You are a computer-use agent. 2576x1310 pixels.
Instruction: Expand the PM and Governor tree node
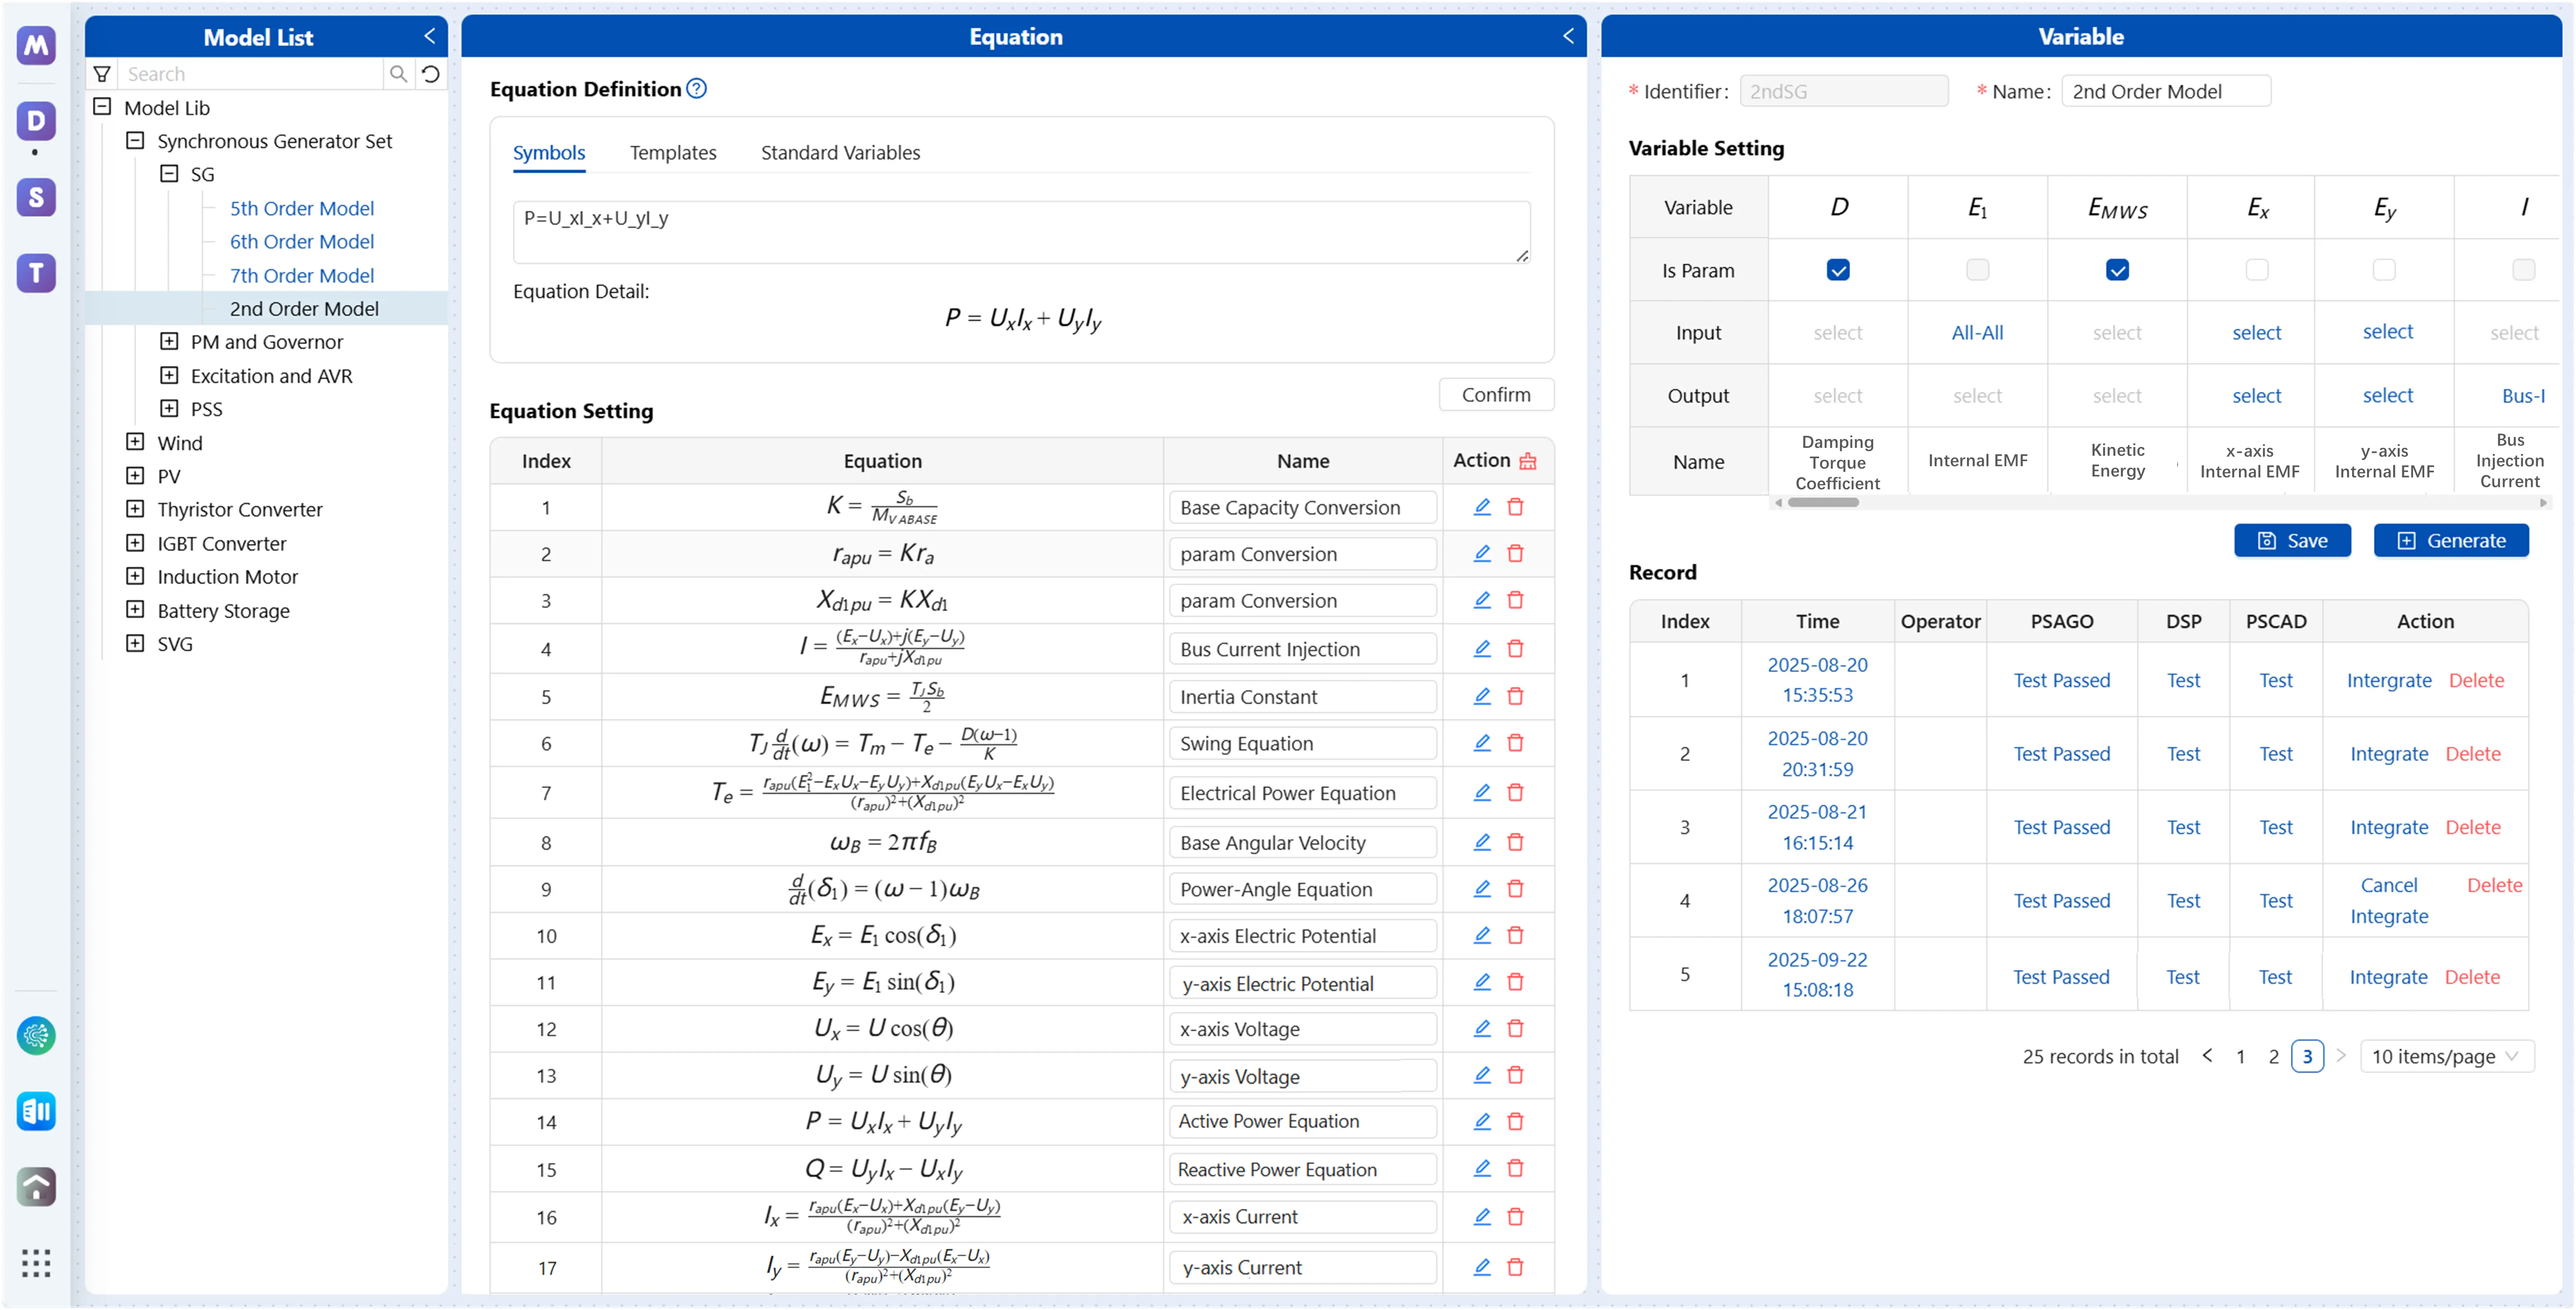click(169, 342)
